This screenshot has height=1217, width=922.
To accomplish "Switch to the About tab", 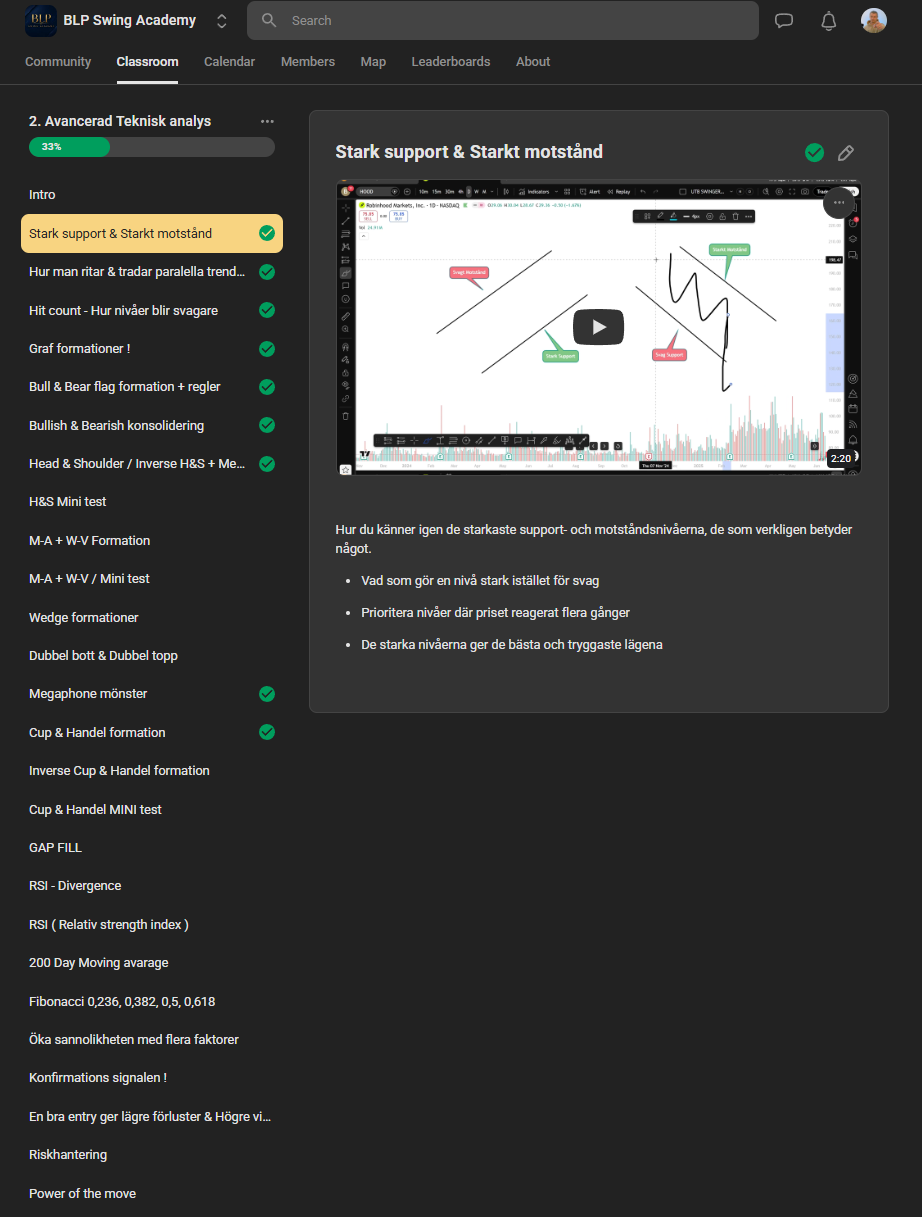I will [533, 61].
